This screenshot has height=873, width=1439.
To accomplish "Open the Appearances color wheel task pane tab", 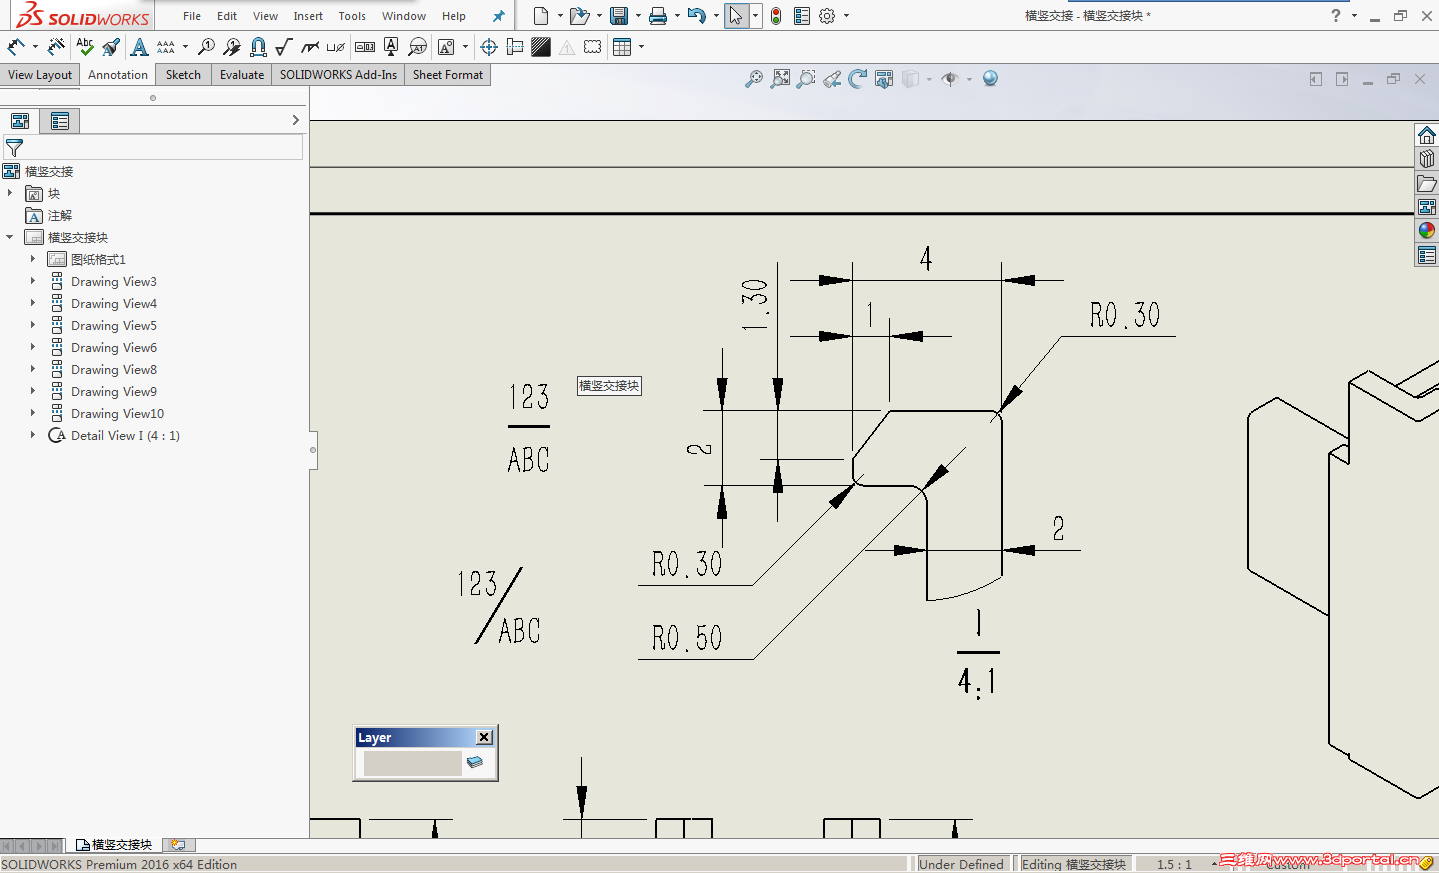I will (x=1427, y=231).
